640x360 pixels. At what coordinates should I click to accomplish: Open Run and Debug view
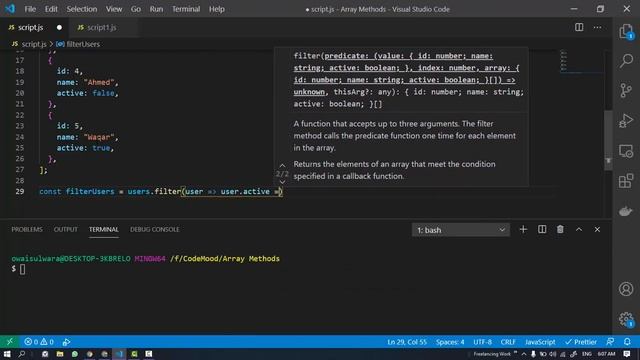[x=626, y=120]
